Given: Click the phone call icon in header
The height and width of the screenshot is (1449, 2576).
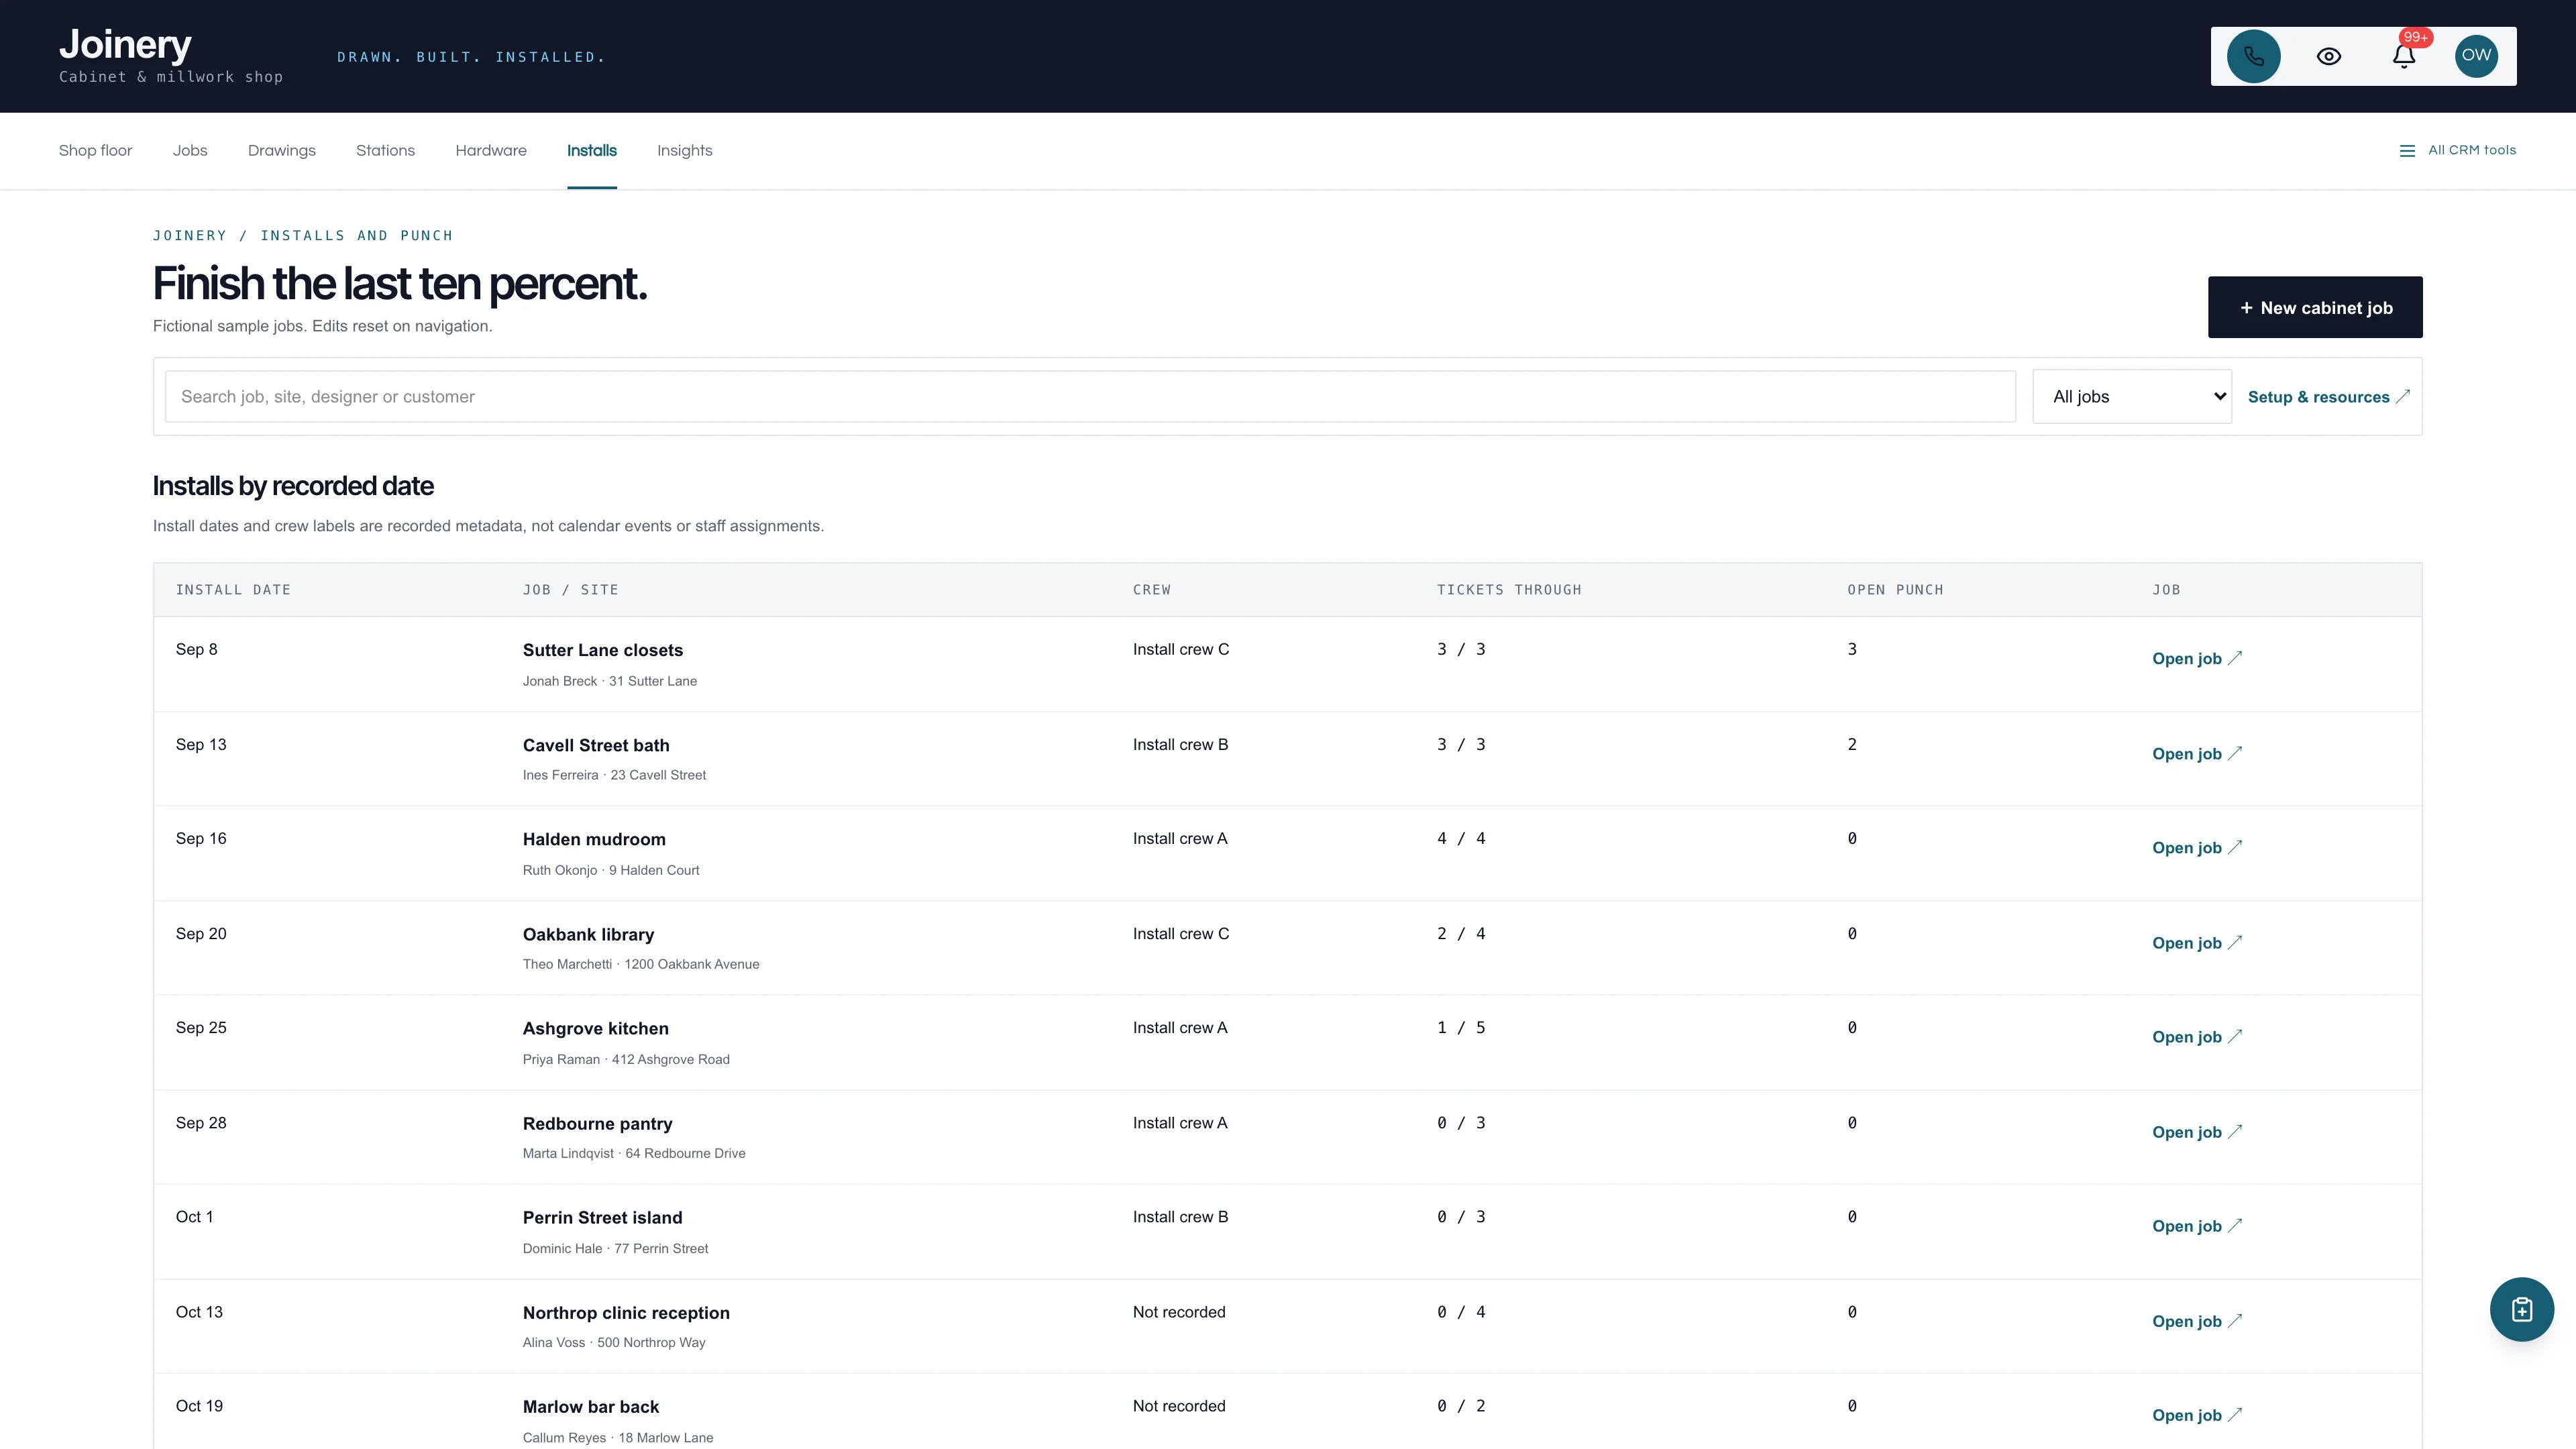Looking at the screenshot, I should pyautogui.click(x=2253, y=56).
